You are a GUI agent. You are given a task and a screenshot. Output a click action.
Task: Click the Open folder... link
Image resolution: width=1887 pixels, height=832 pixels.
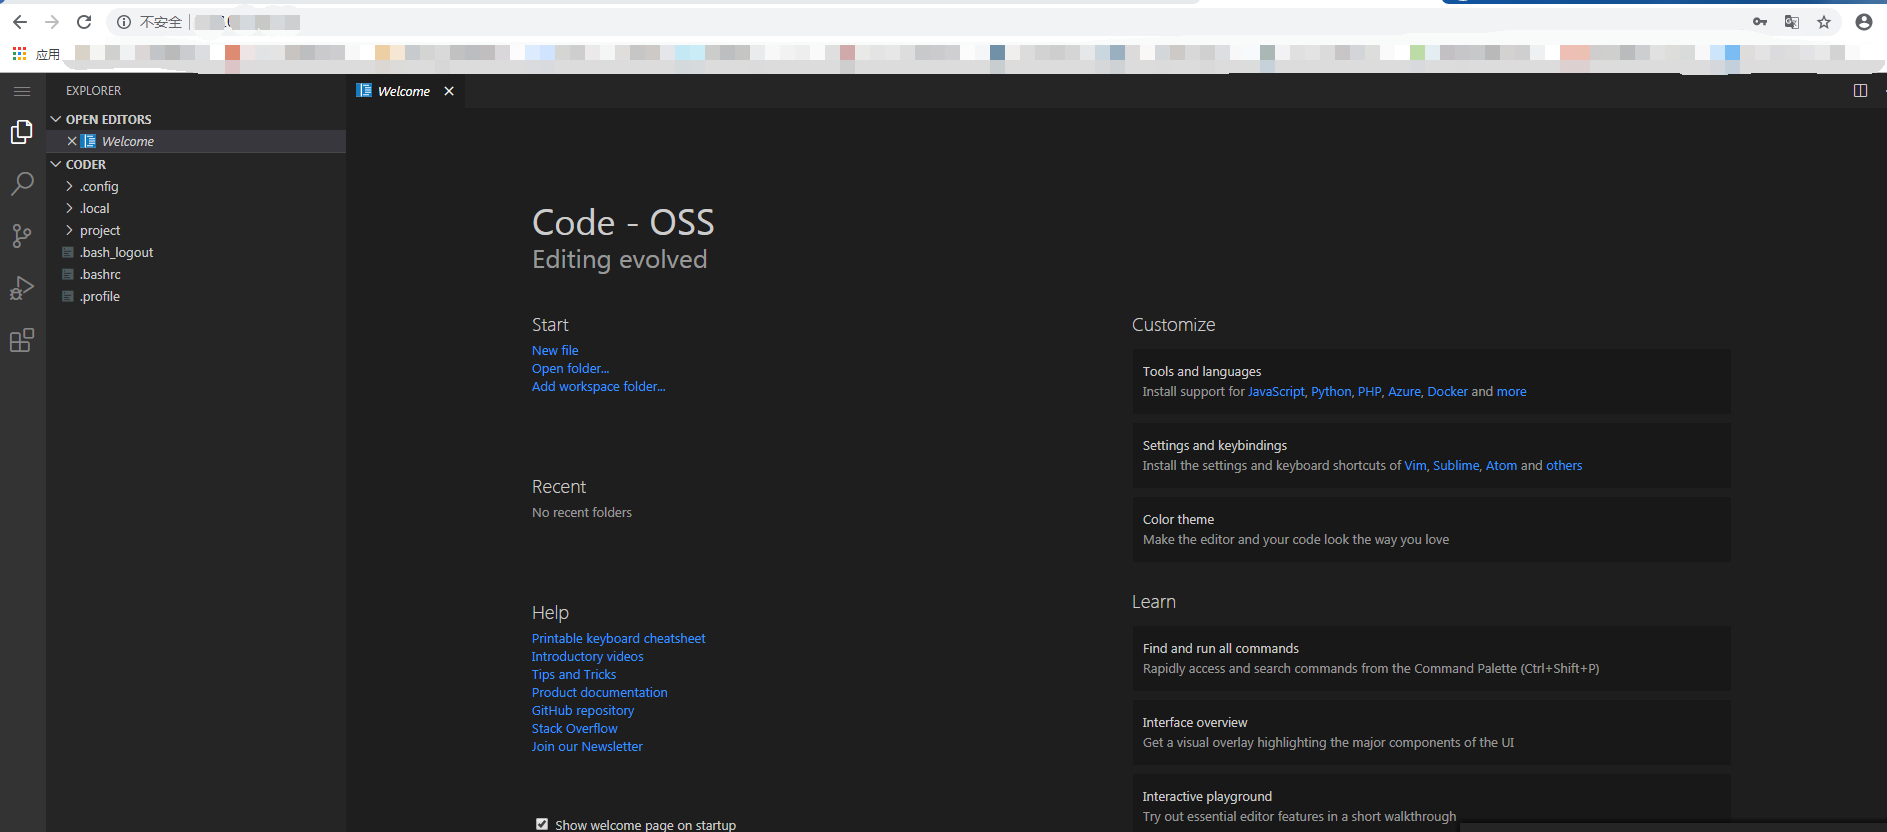click(570, 369)
